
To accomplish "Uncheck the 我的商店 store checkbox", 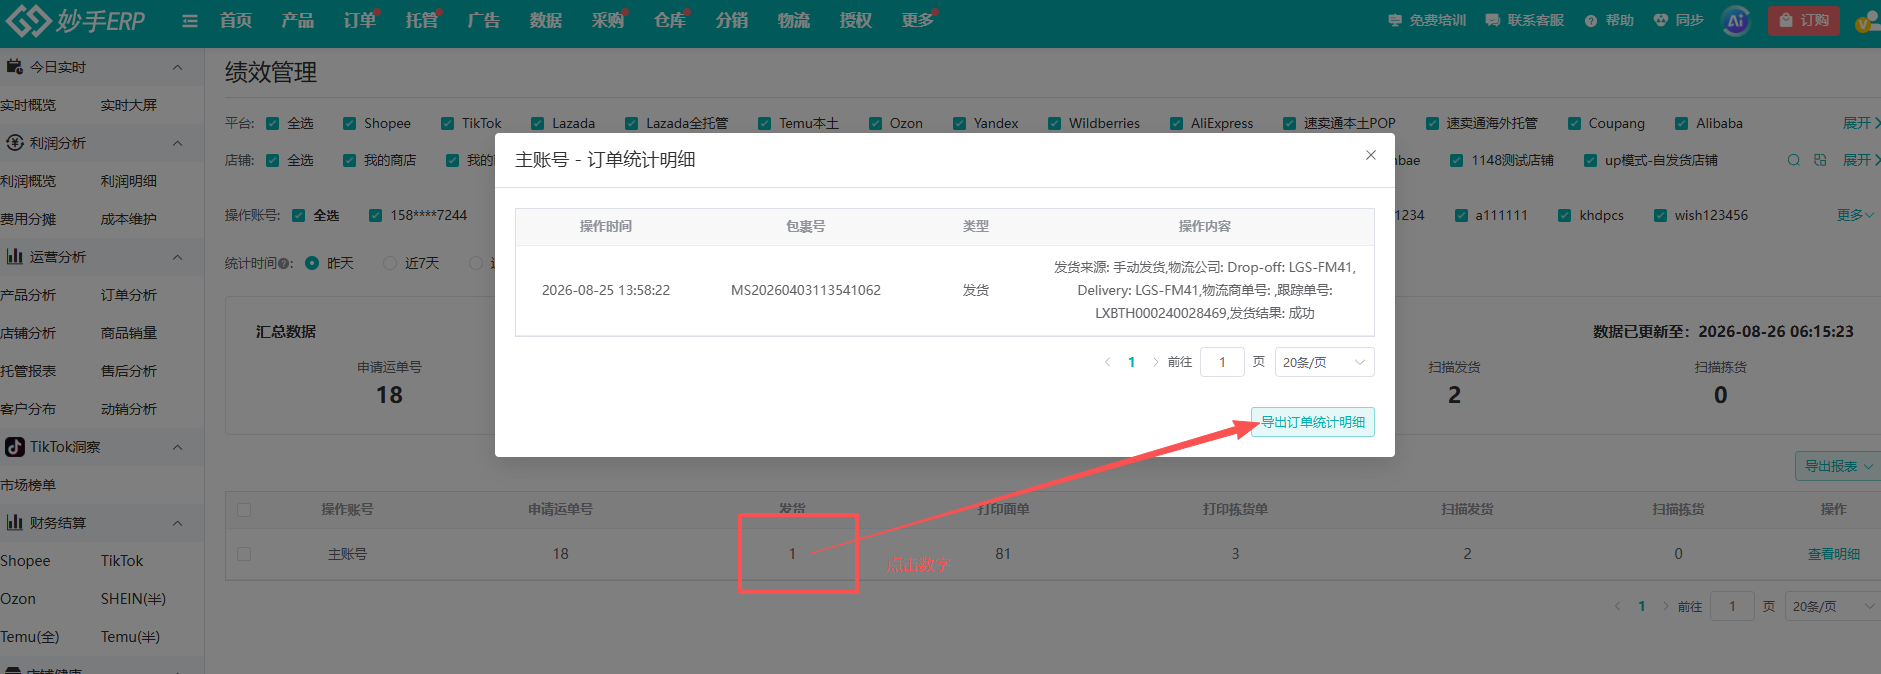I will coord(349,160).
